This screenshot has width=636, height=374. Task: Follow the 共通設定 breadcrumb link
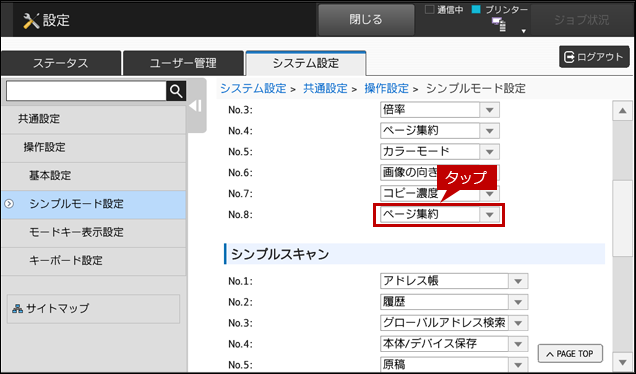(325, 88)
